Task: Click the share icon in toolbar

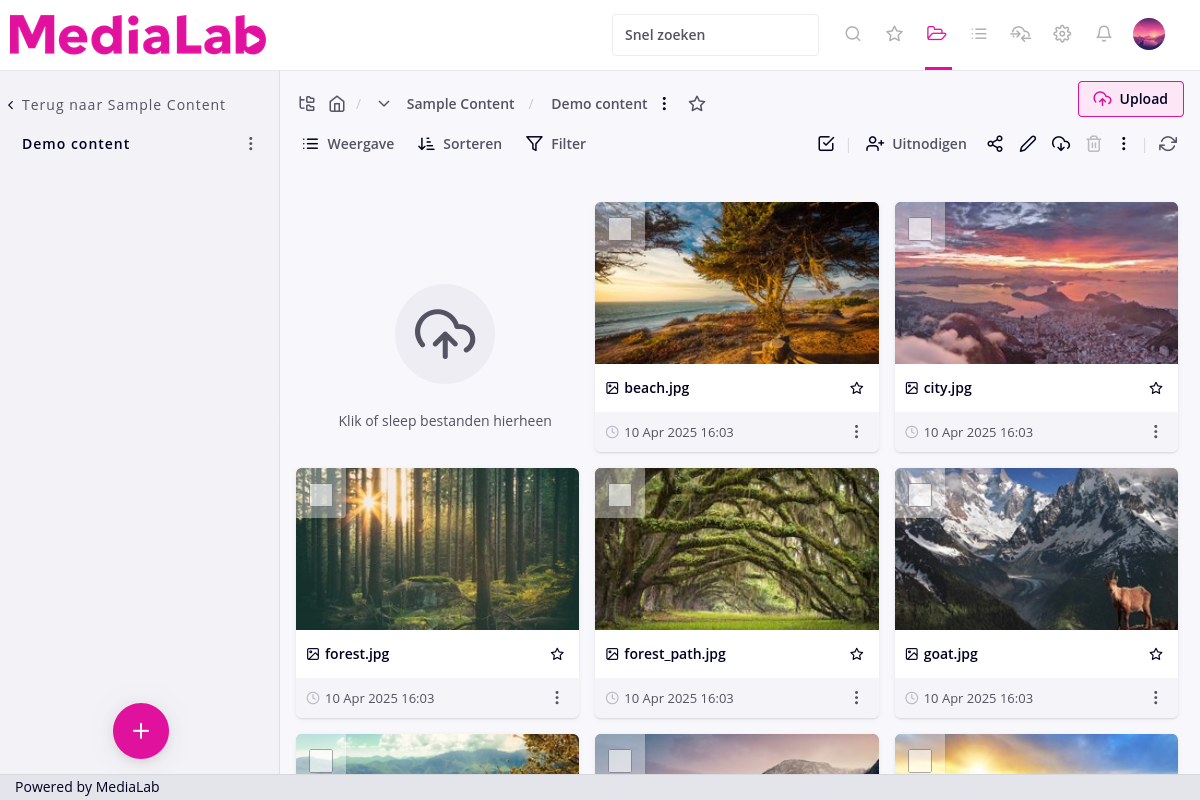Action: coord(995,144)
